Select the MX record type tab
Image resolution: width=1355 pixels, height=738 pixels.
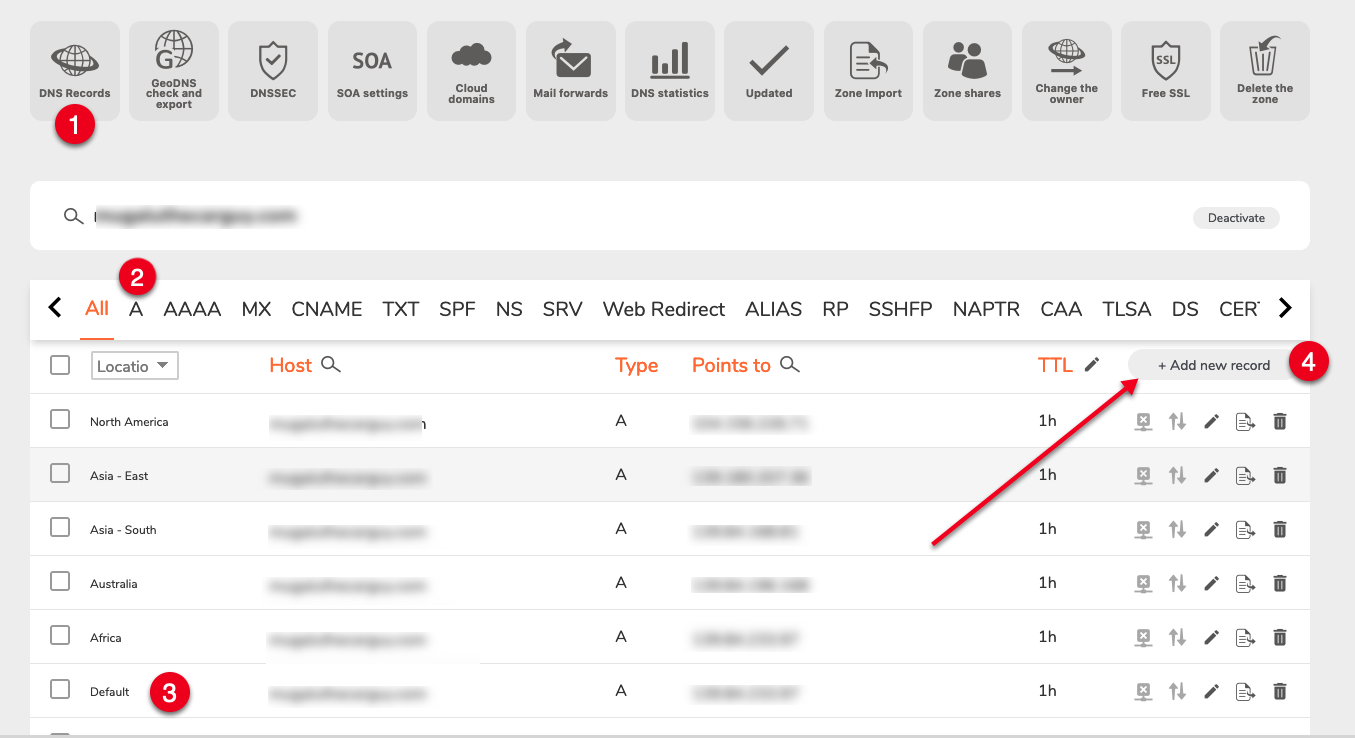pos(256,309)
